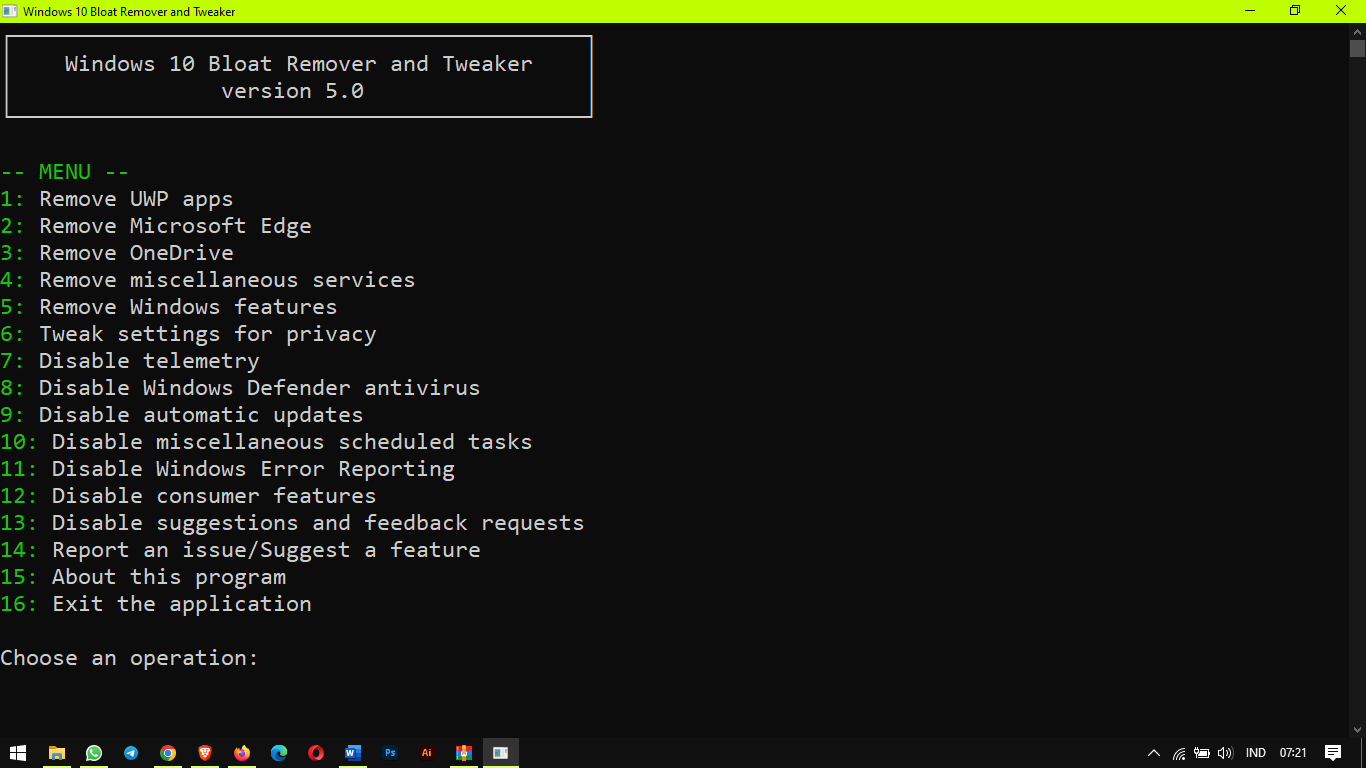
Task: Open the Action Center notifications icon
Action: 1332,753
